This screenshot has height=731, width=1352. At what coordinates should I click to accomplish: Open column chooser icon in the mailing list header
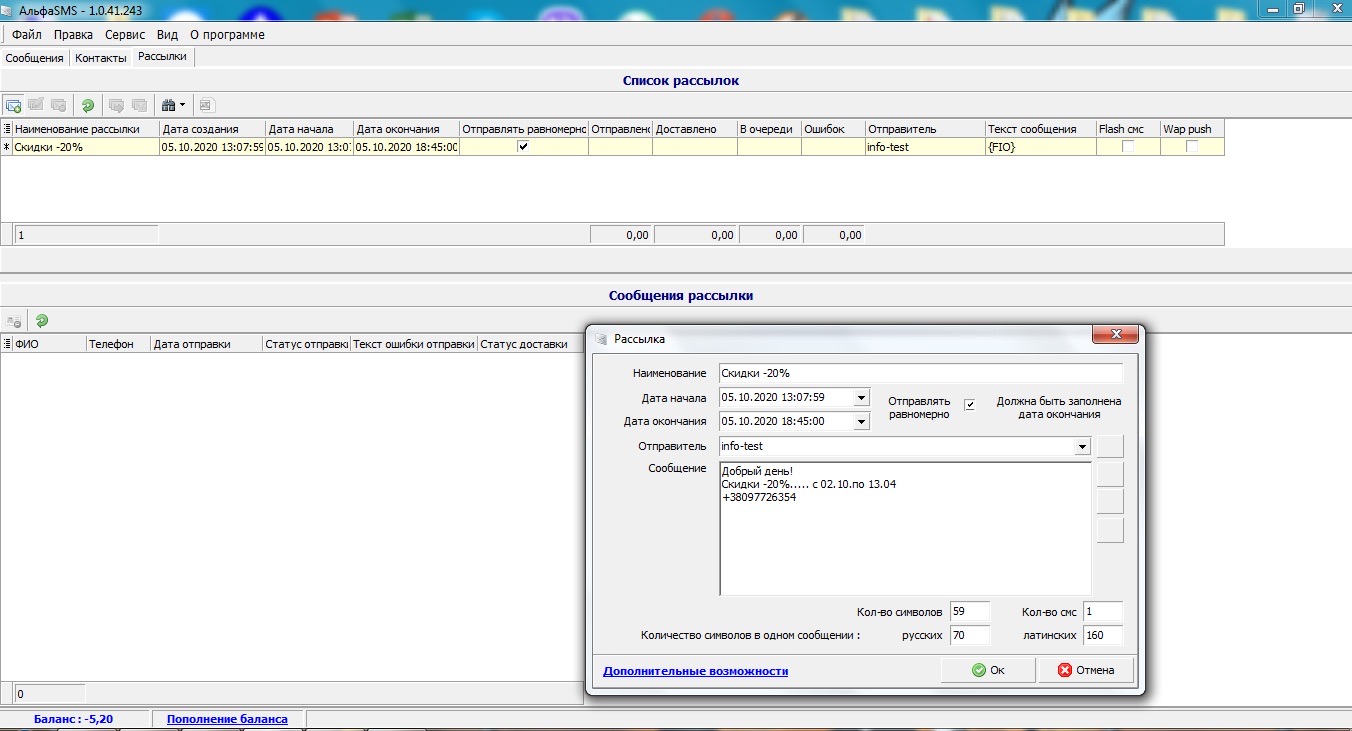tap(7, 129)
